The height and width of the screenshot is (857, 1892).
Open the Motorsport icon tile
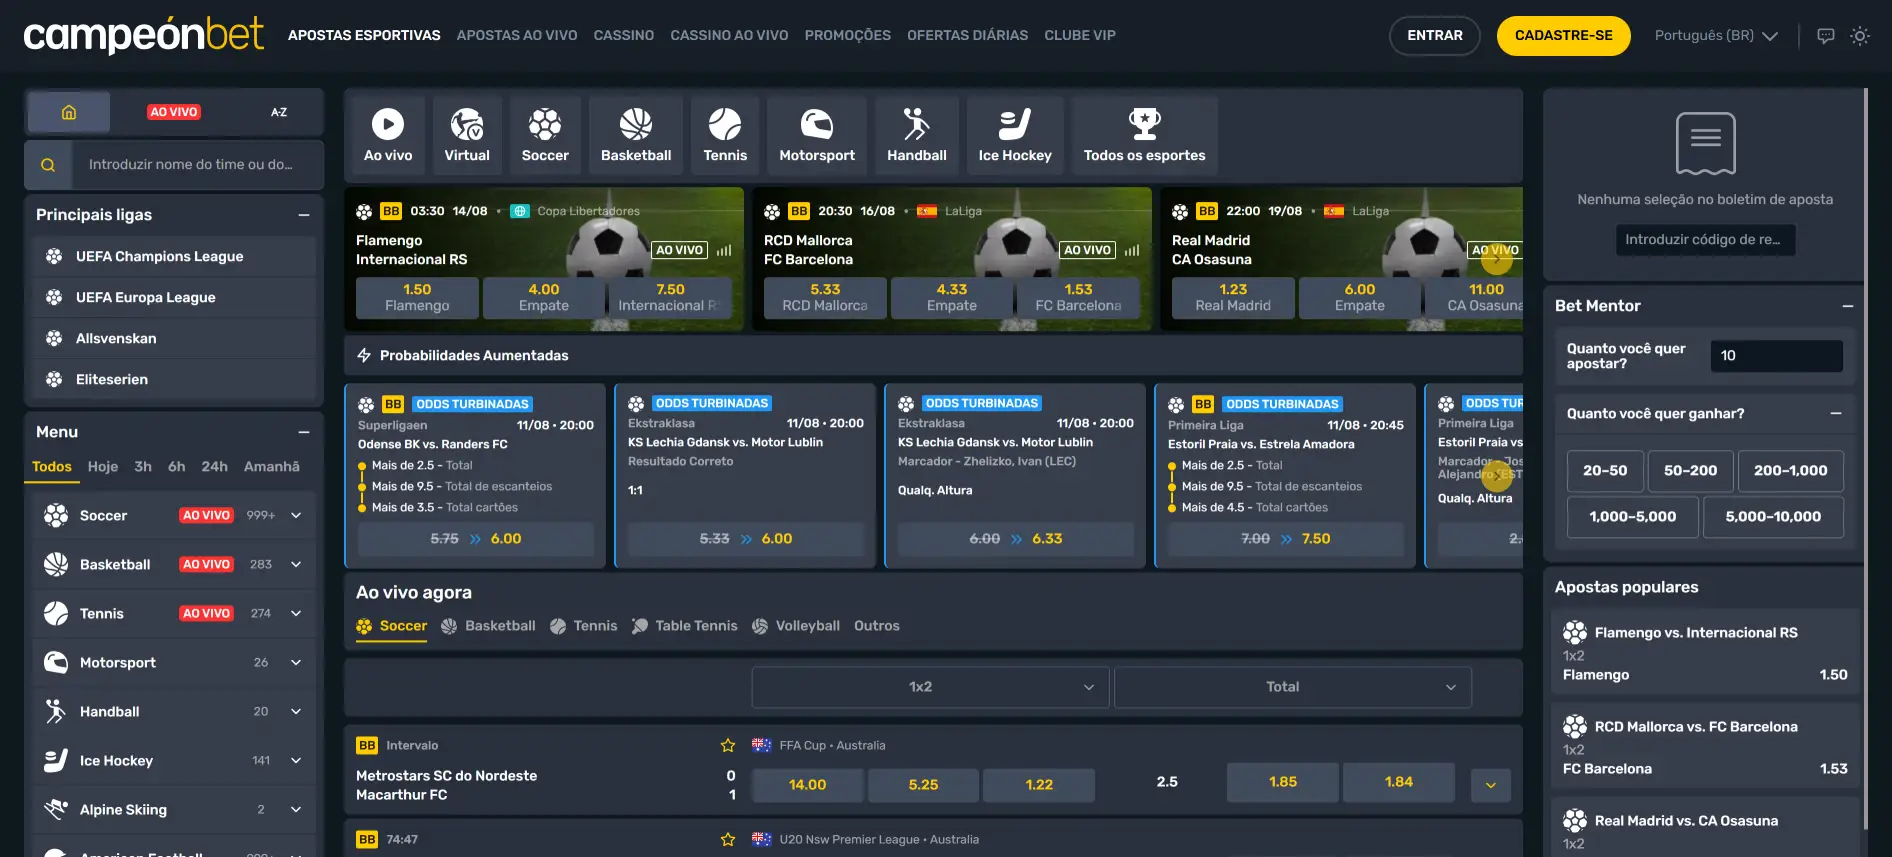pos(817,135)
